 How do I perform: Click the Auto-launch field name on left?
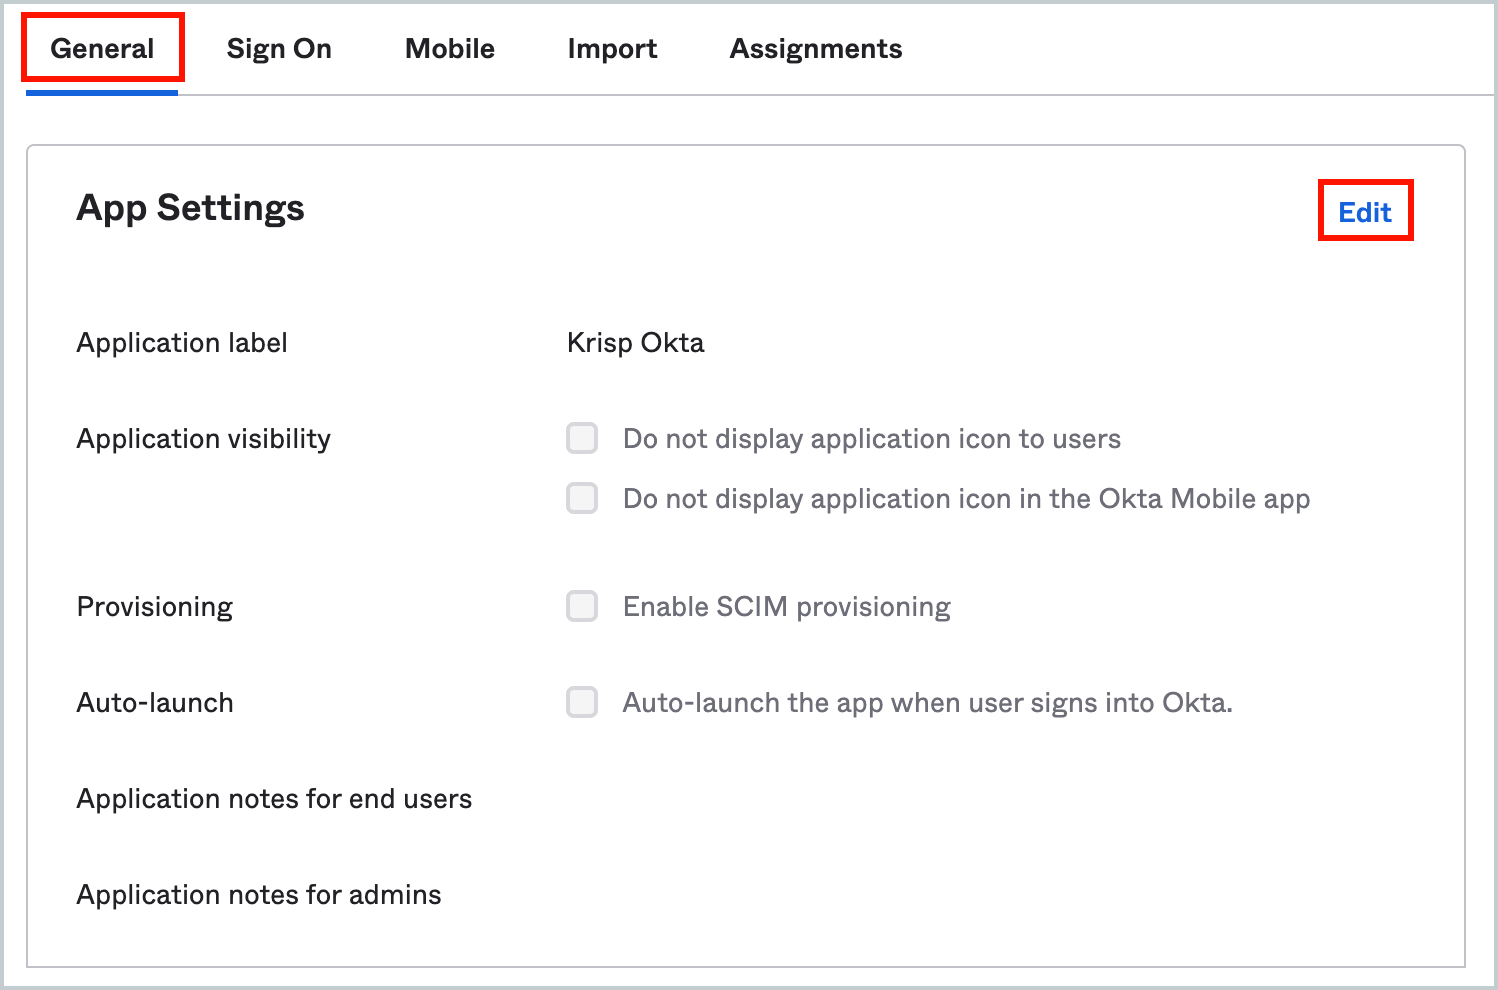[x=155, y=703]
